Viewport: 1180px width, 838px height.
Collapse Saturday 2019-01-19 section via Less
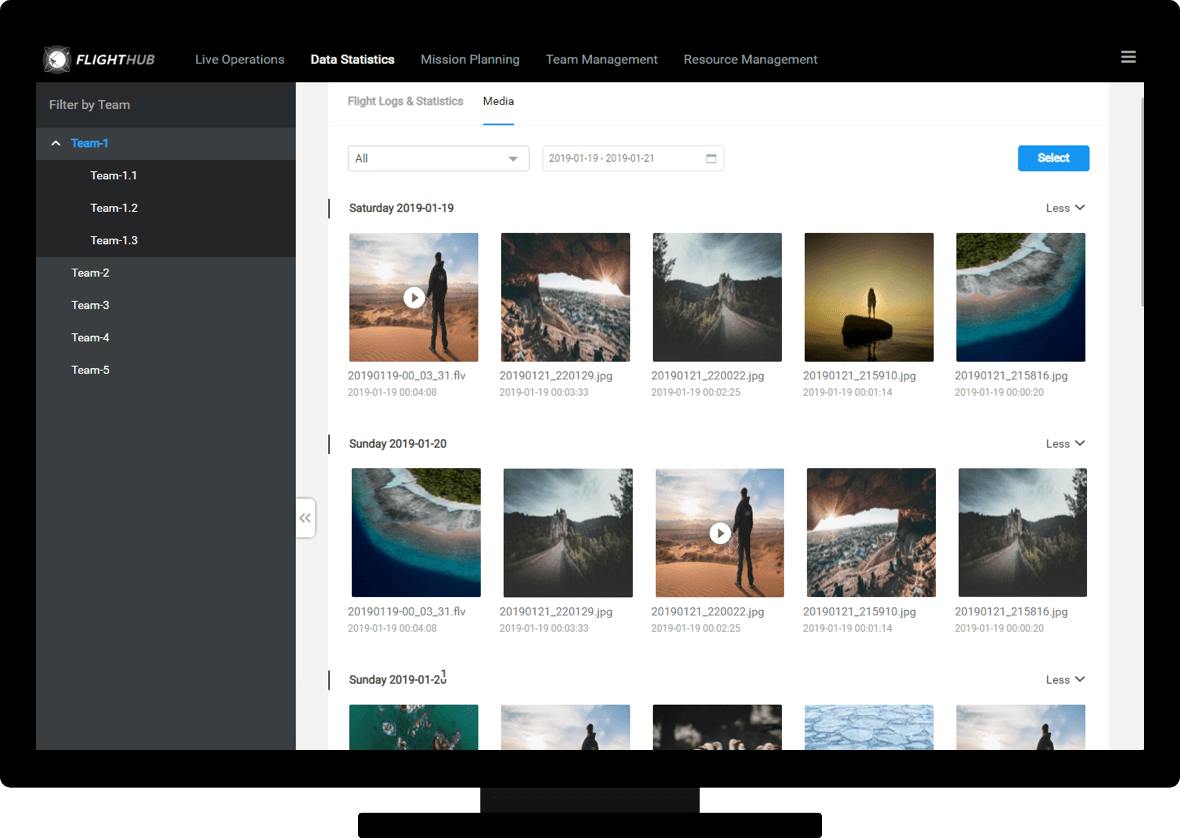pos(1064,208)
